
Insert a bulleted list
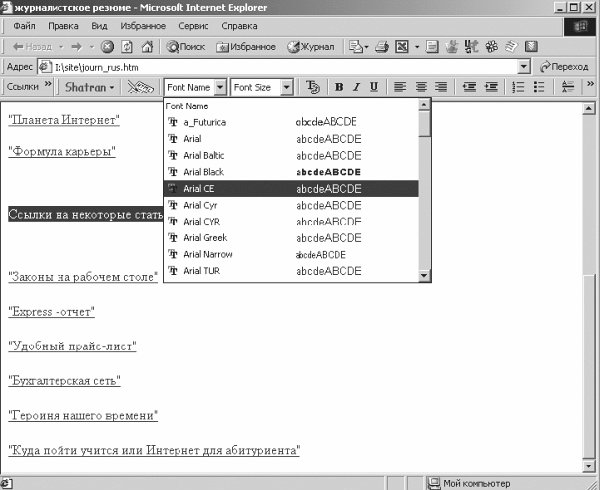[x=539, y=87]
